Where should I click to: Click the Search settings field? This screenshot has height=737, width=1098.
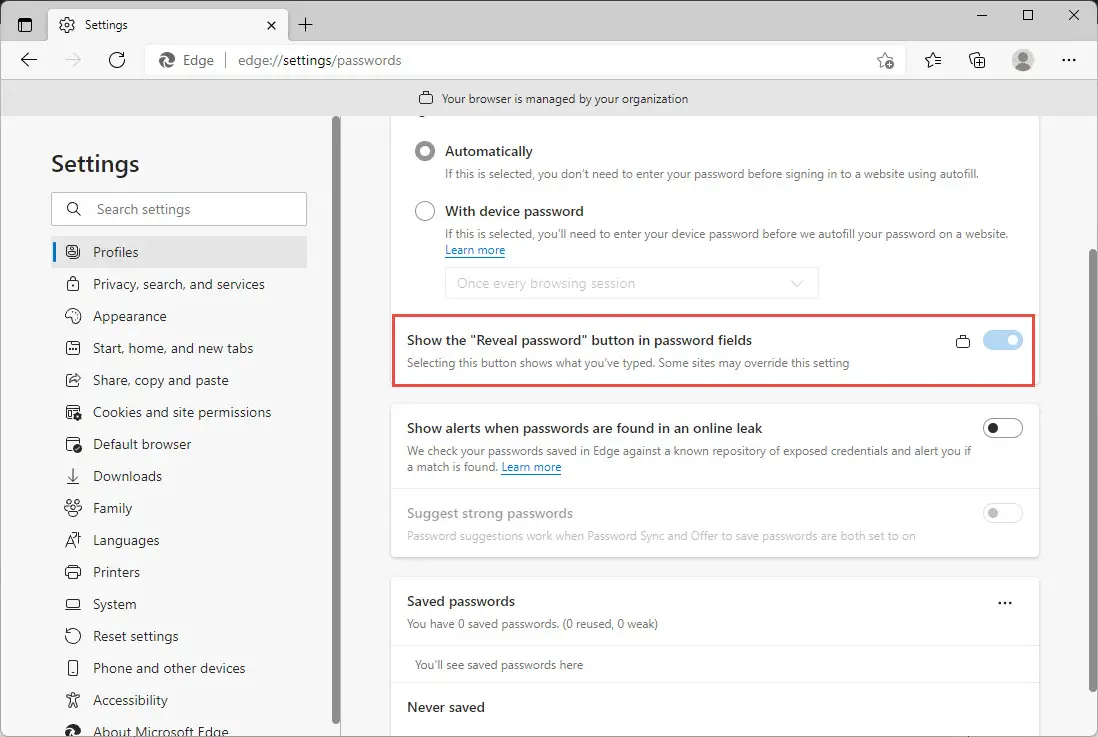(179, 209)
